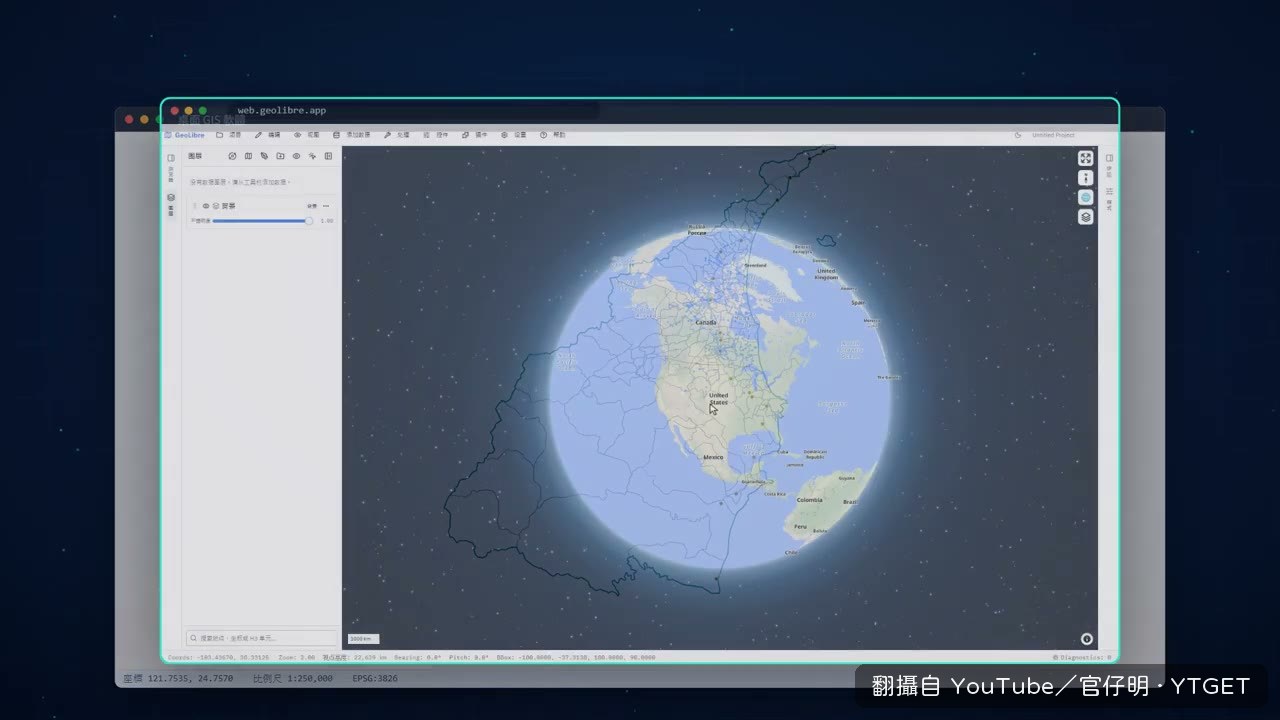Click the map book icon in the layers toolbar
The width and height of the screenshot is (1280, 720).
pos(248,156)
